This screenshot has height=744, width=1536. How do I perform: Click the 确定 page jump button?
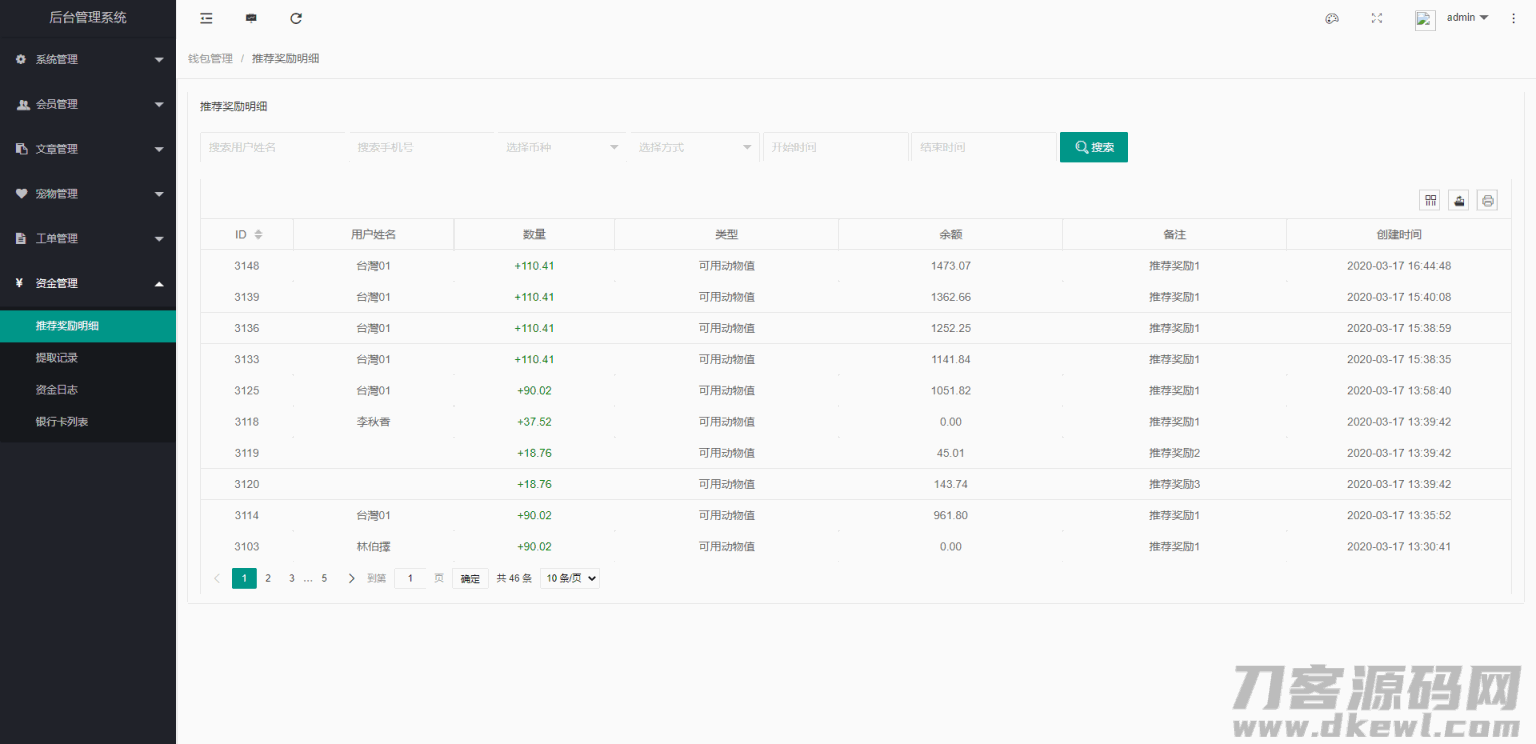[470, 579]
